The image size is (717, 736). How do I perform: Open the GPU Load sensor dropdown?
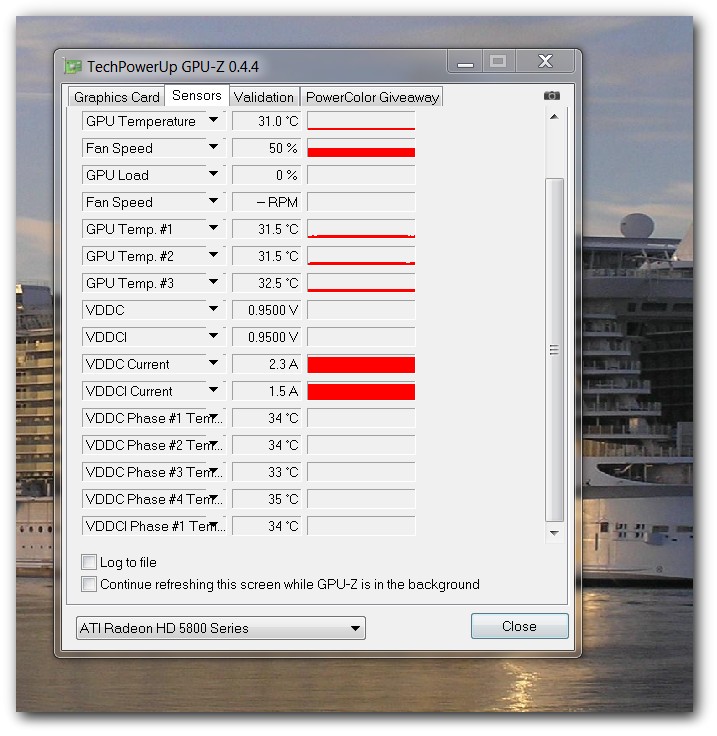[214, 175]
